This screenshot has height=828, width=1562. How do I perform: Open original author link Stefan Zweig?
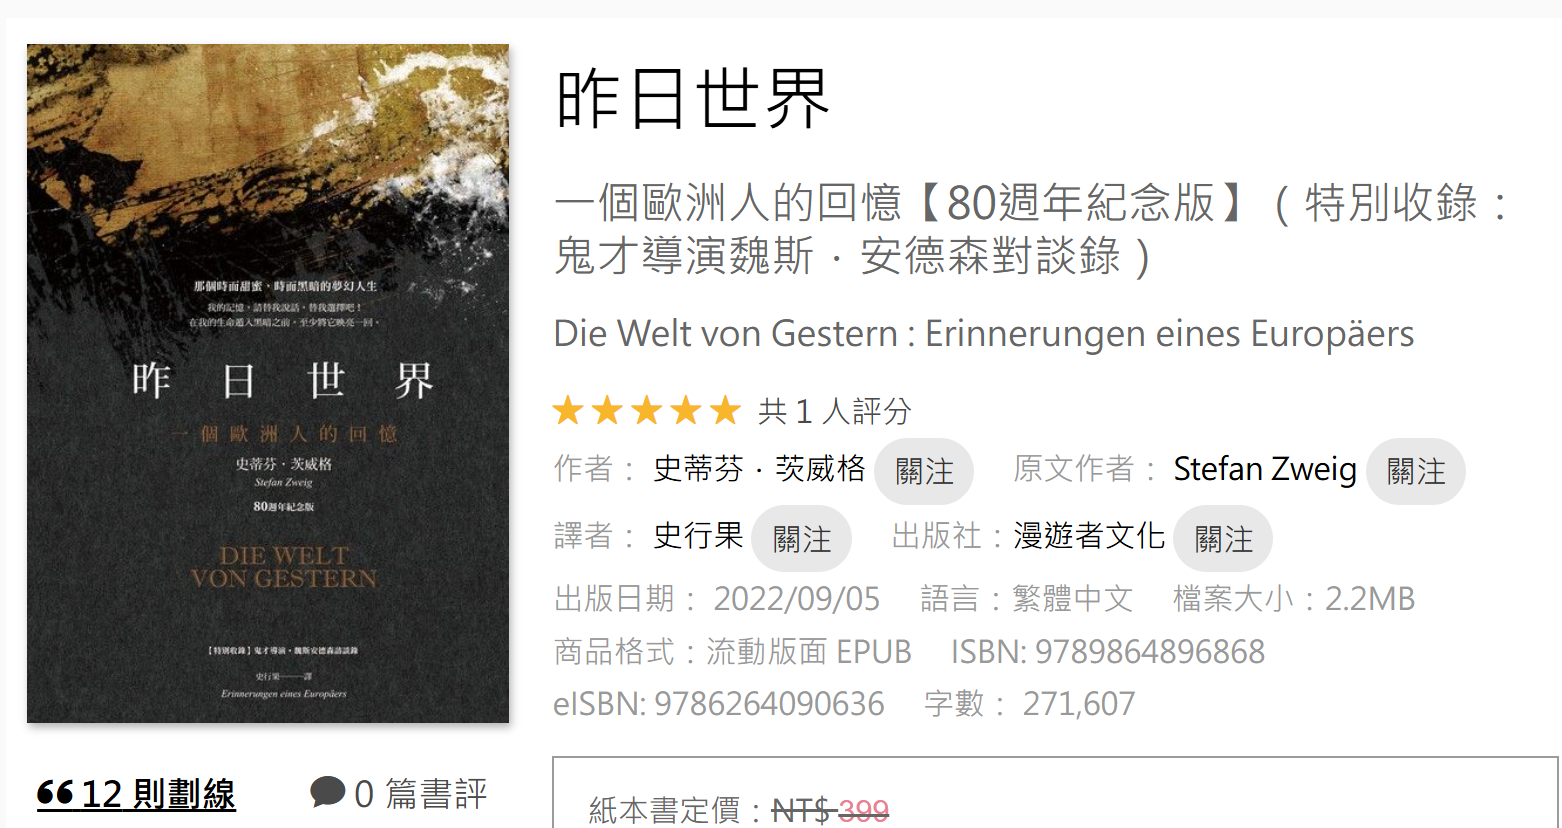[1265, 469]
